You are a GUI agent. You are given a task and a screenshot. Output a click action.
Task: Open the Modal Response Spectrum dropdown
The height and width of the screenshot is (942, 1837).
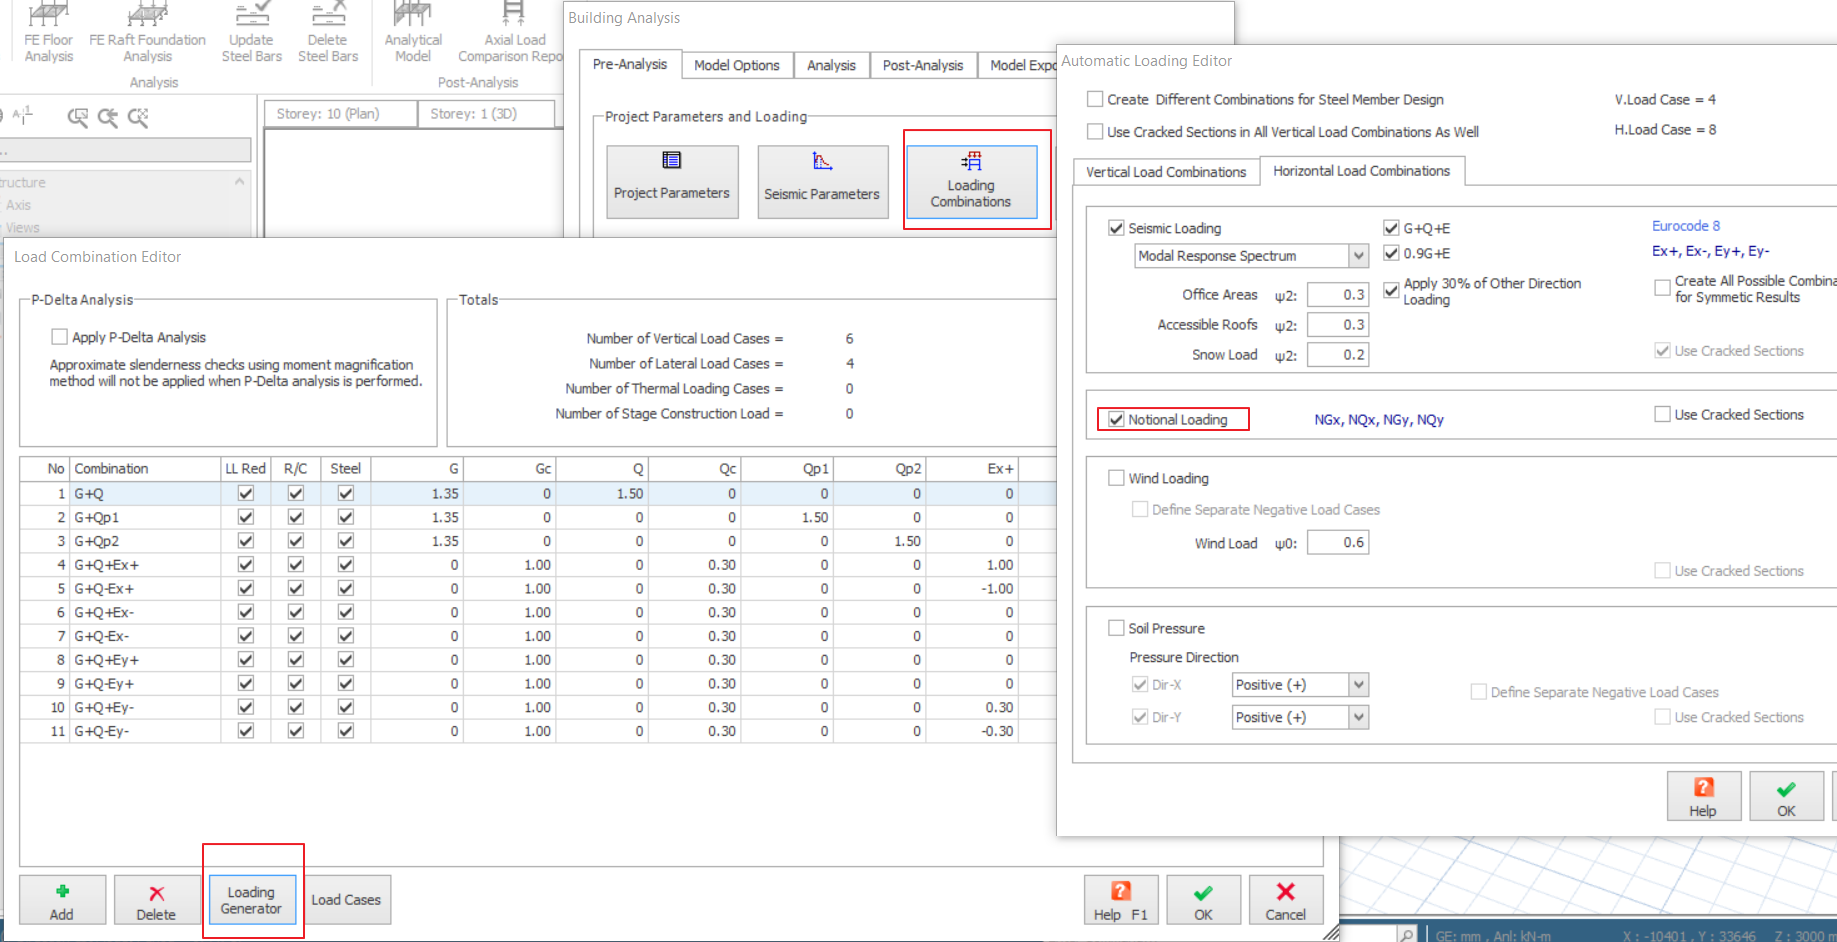(1357, 256)
